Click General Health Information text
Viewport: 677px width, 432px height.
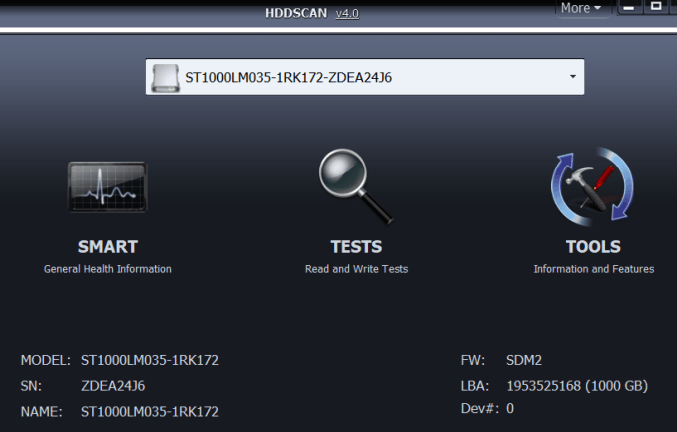click(108, 269)
